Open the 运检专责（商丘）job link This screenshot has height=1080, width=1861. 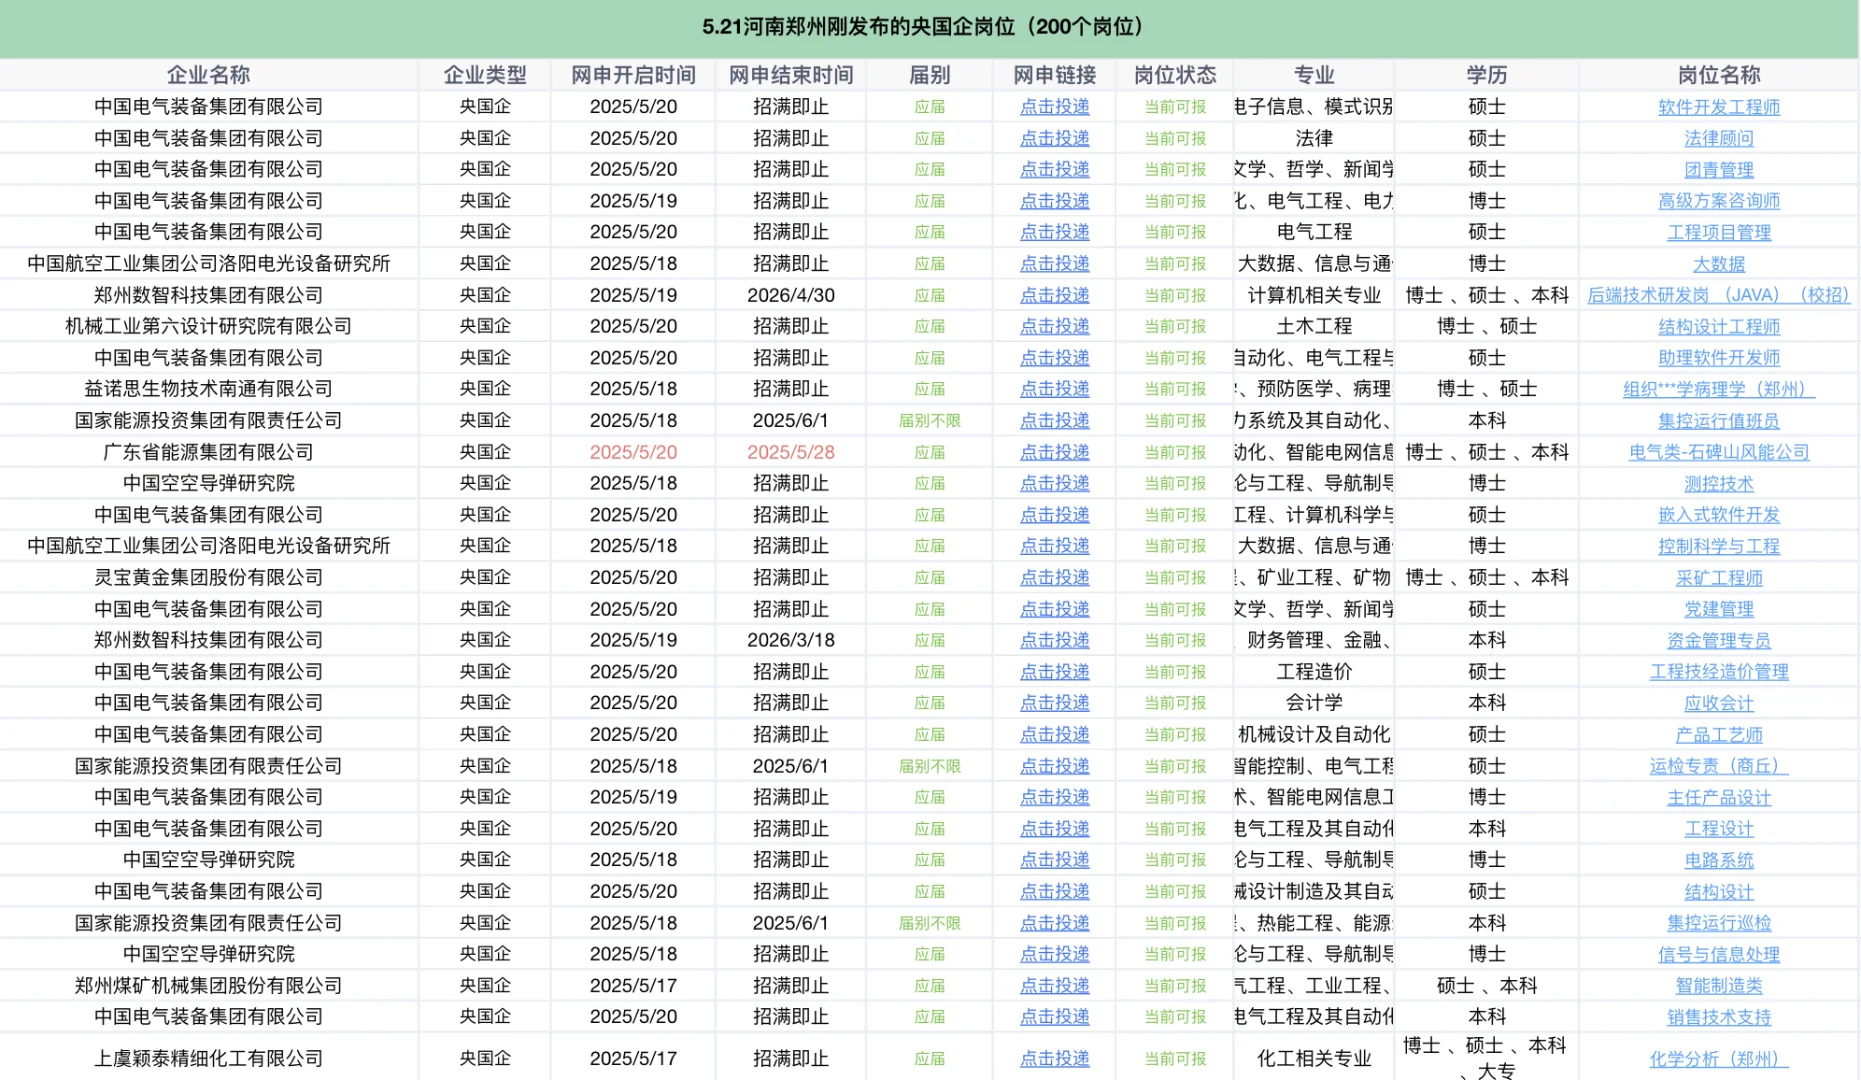(1718, 766)
